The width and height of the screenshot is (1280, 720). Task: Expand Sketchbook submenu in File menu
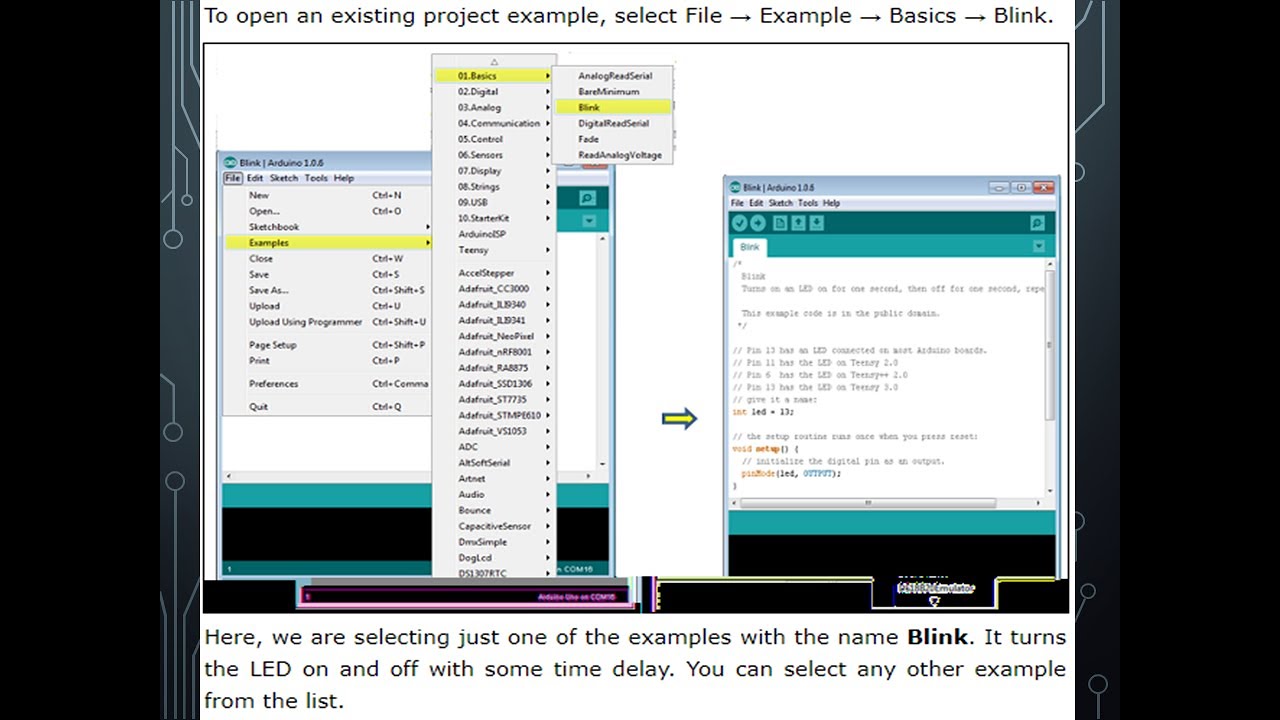pos(327,227)
